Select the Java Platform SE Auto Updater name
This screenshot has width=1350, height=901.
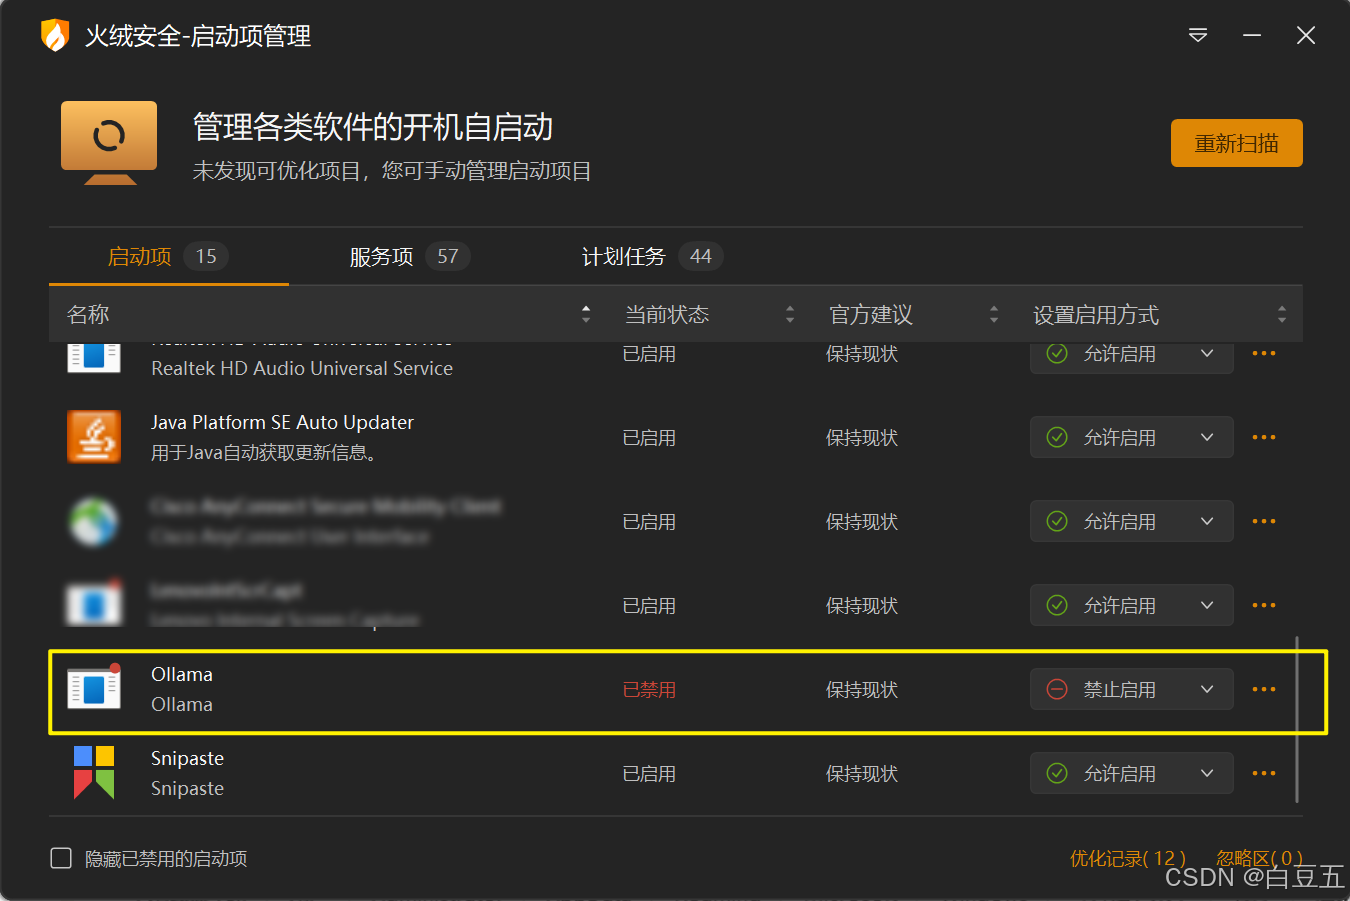282,422
